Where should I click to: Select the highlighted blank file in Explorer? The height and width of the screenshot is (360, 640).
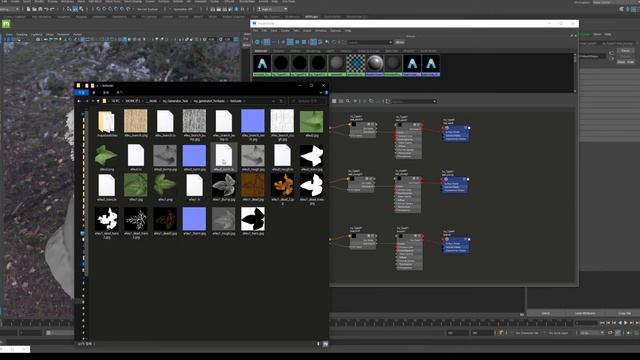click(x=224, y=157)
